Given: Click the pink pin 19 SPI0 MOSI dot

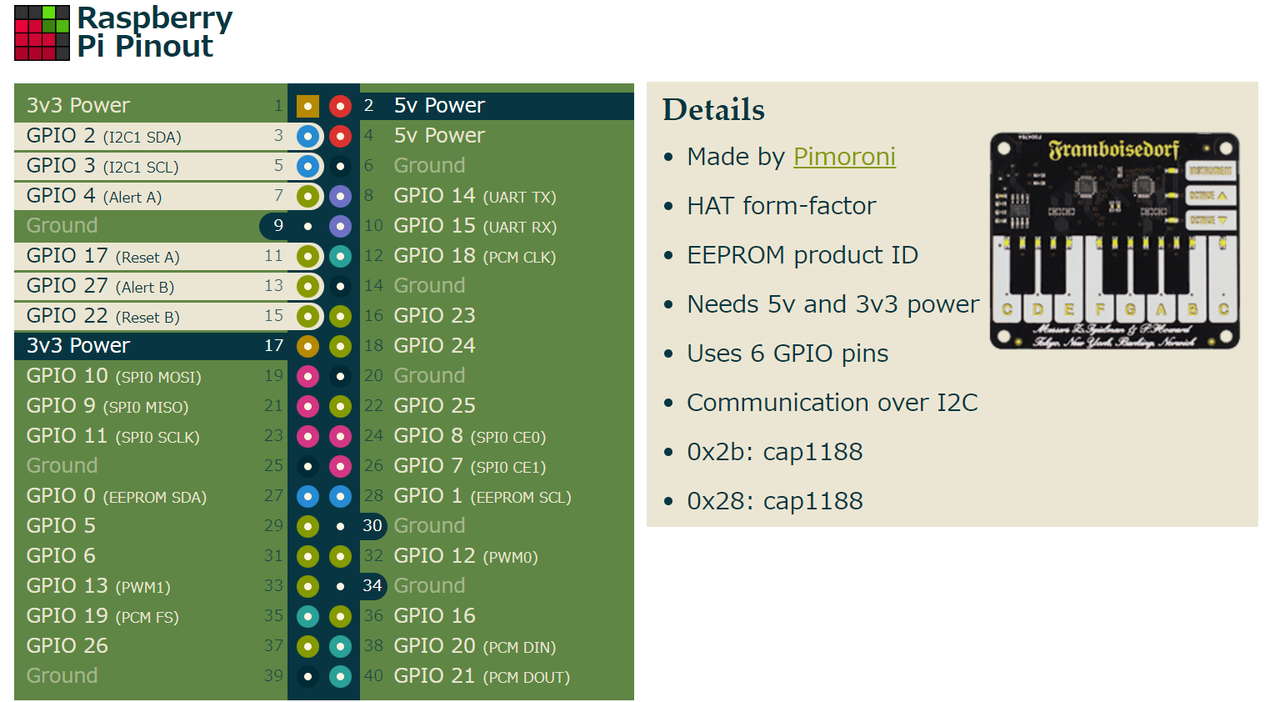Looking at the screenshot, I should coord(308,376).
